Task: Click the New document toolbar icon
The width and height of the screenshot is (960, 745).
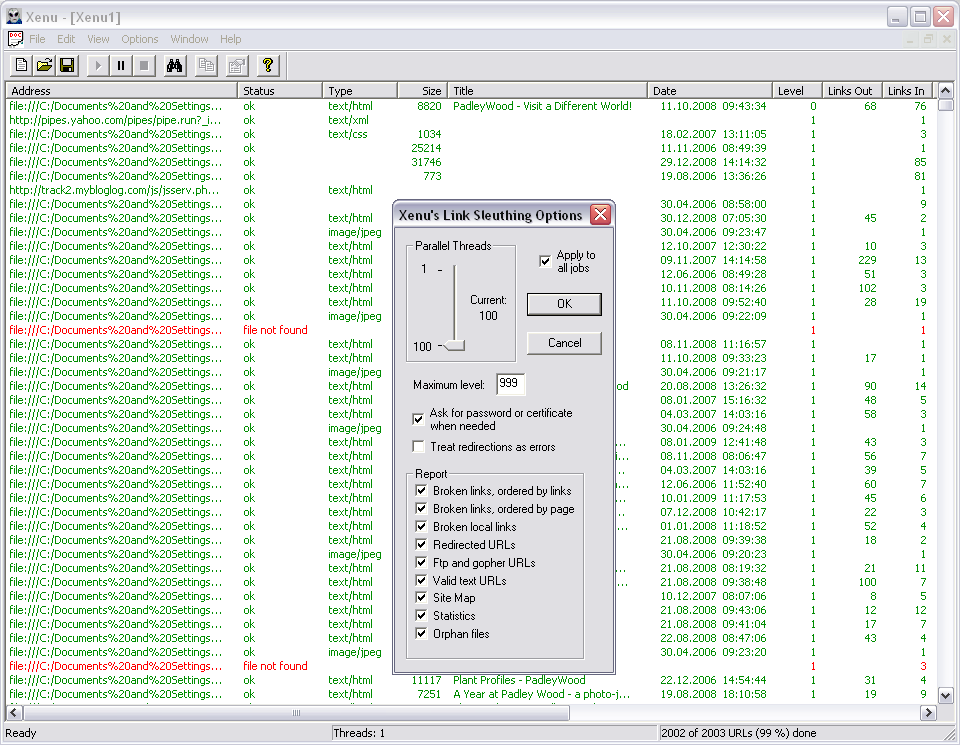Action: pyautogui.click(x=21, y=66)
